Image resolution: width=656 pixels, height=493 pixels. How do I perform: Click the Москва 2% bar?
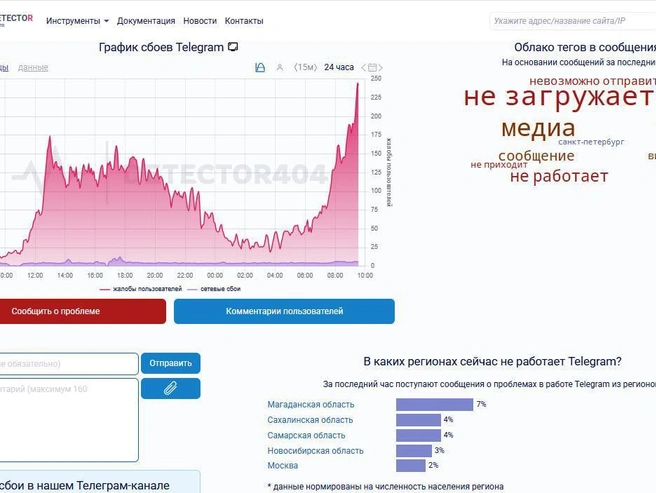[x=411, y=465]
